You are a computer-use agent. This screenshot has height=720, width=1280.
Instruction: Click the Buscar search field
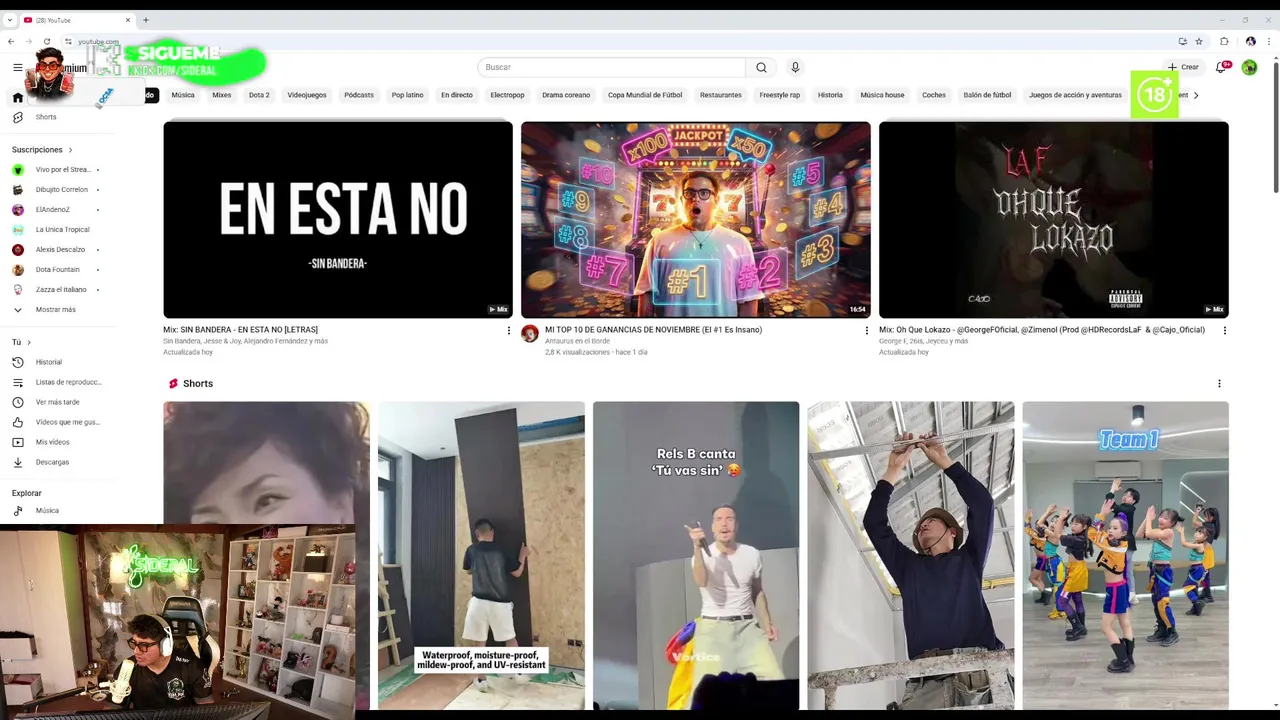pyautogui.click(x=611, y=67)
